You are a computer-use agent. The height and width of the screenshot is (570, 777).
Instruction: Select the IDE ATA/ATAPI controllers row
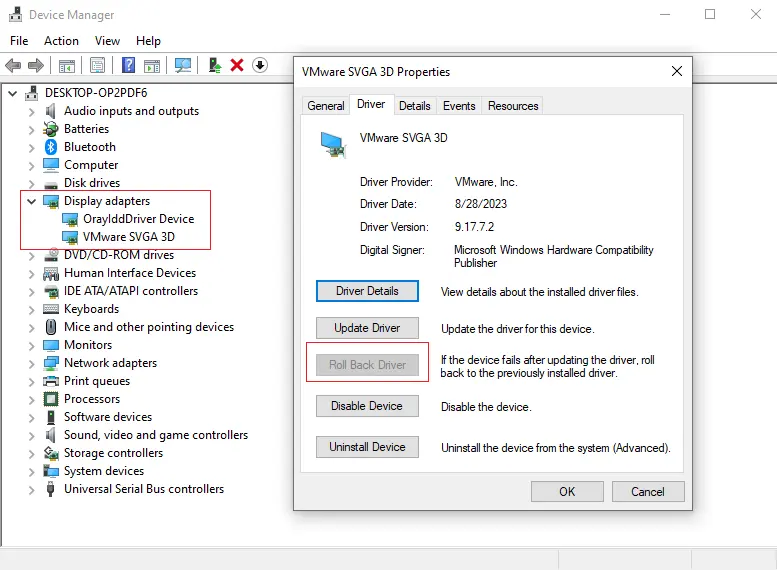pyautogui.click(x=130, y=291)
